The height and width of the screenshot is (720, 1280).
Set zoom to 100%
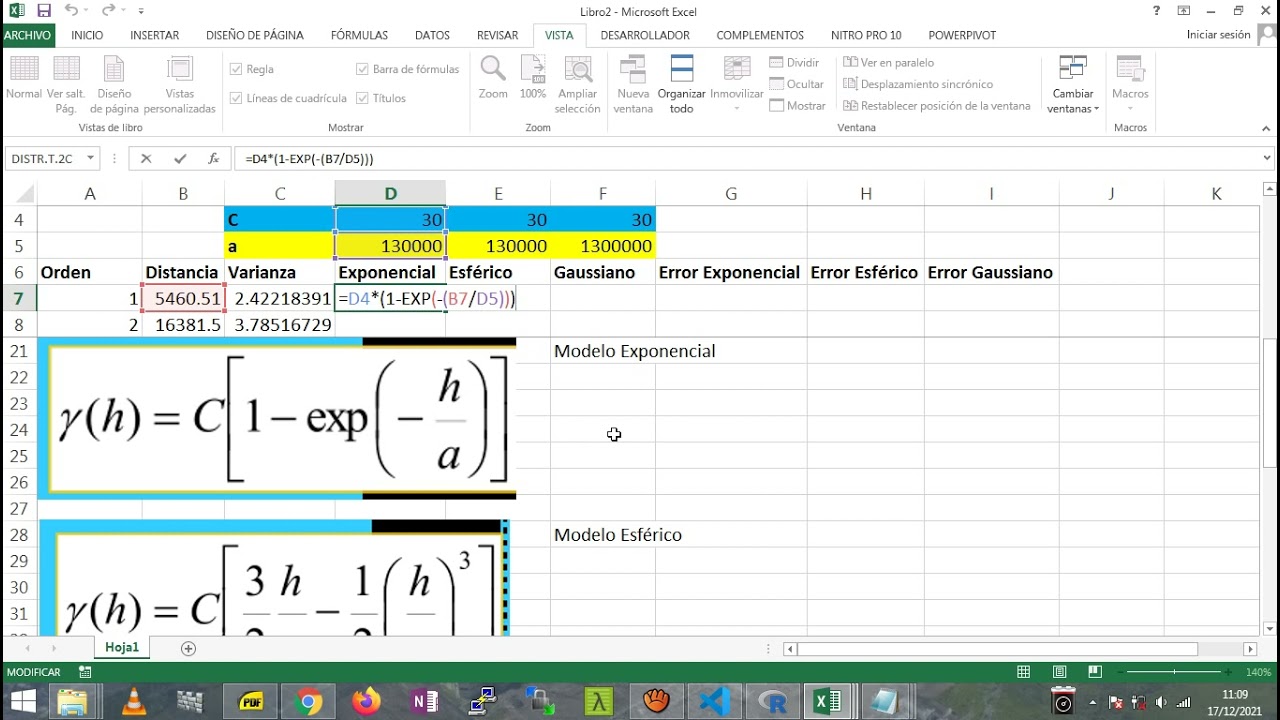(x=533, y=79)
